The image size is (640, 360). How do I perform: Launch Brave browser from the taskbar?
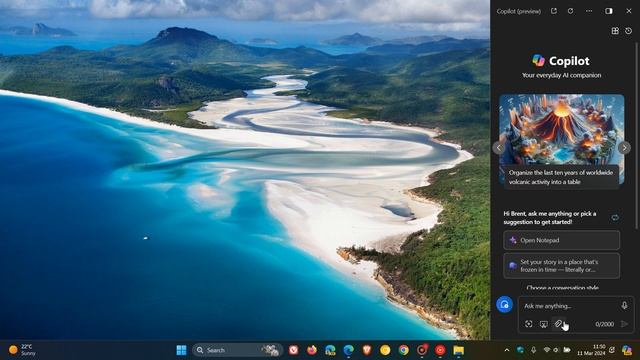[367, 350]
